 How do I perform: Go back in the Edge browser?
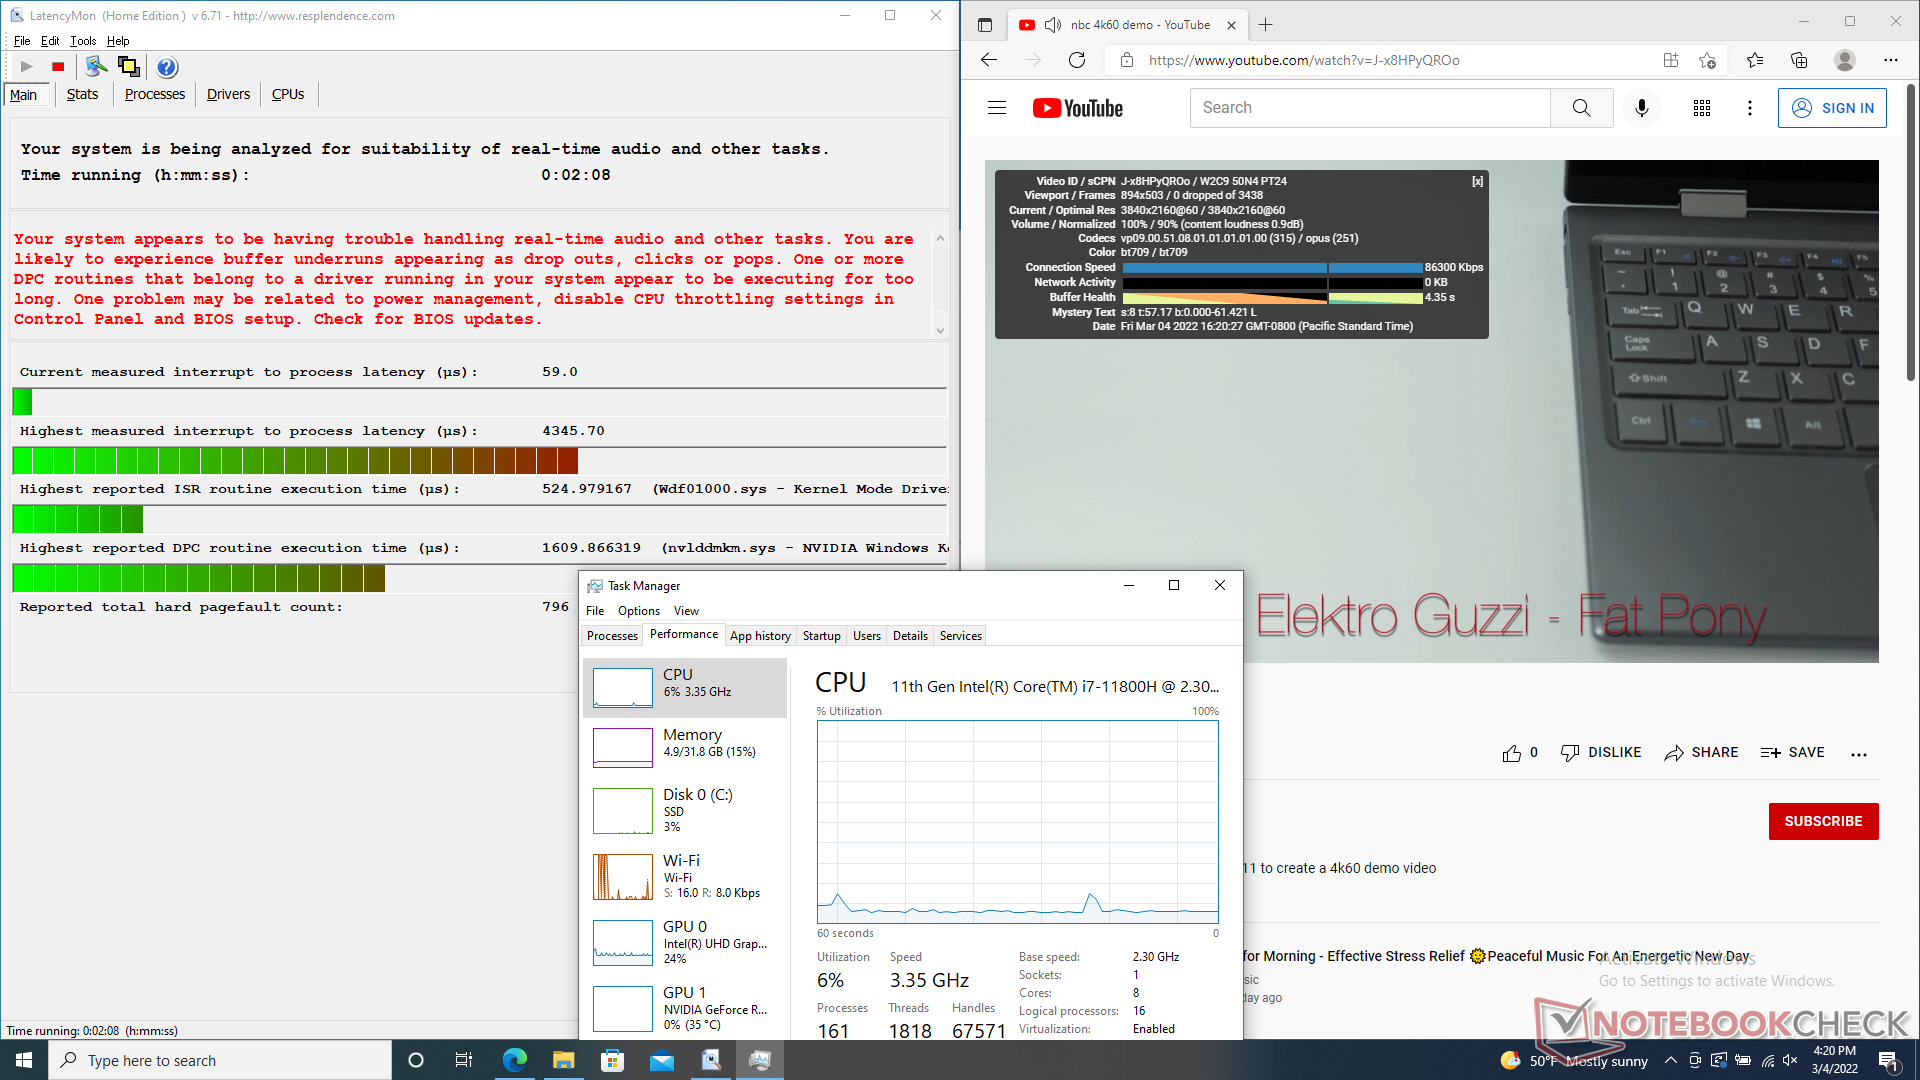989,60
